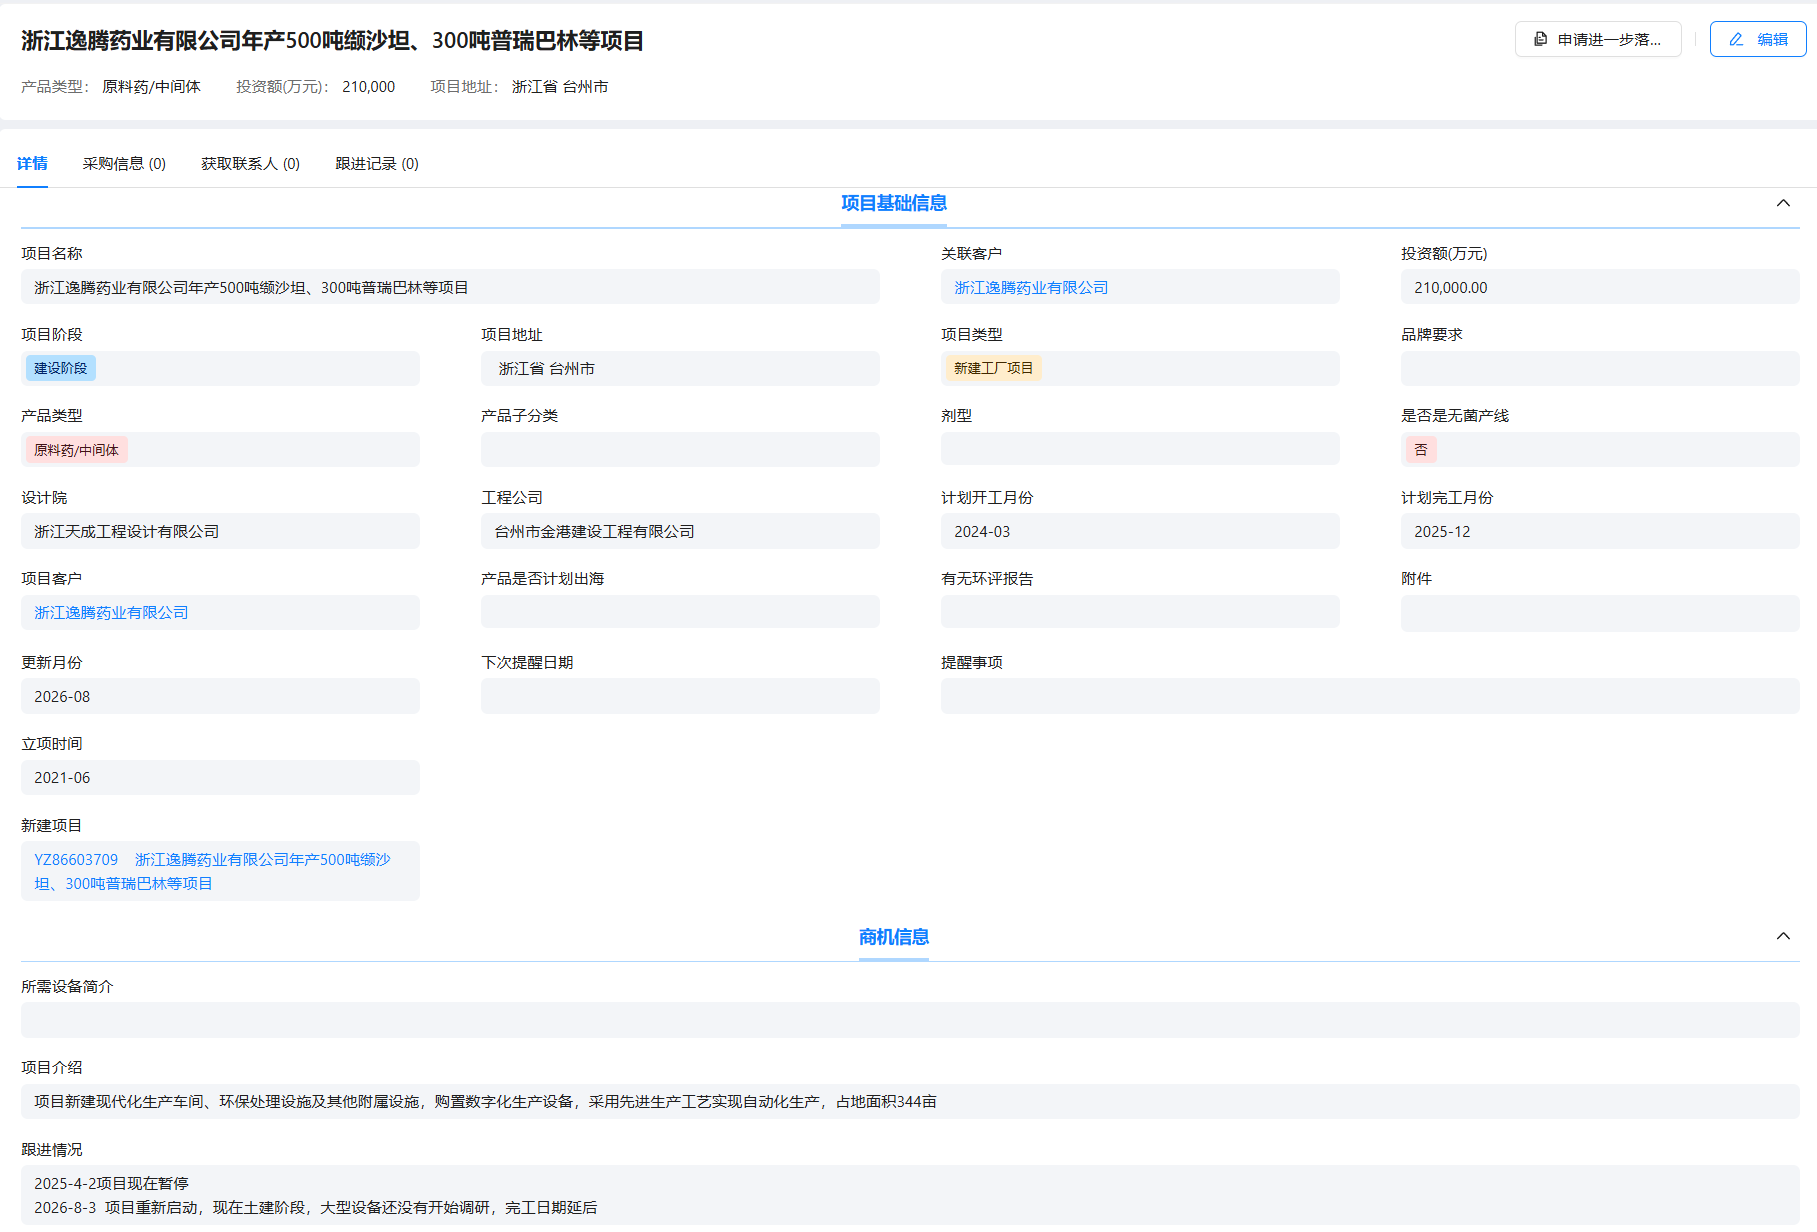Click the 计划开工月份 field 2024-03
Image resolution: width=1817 pixels, height=1232 pixels.
(1140, 531)
